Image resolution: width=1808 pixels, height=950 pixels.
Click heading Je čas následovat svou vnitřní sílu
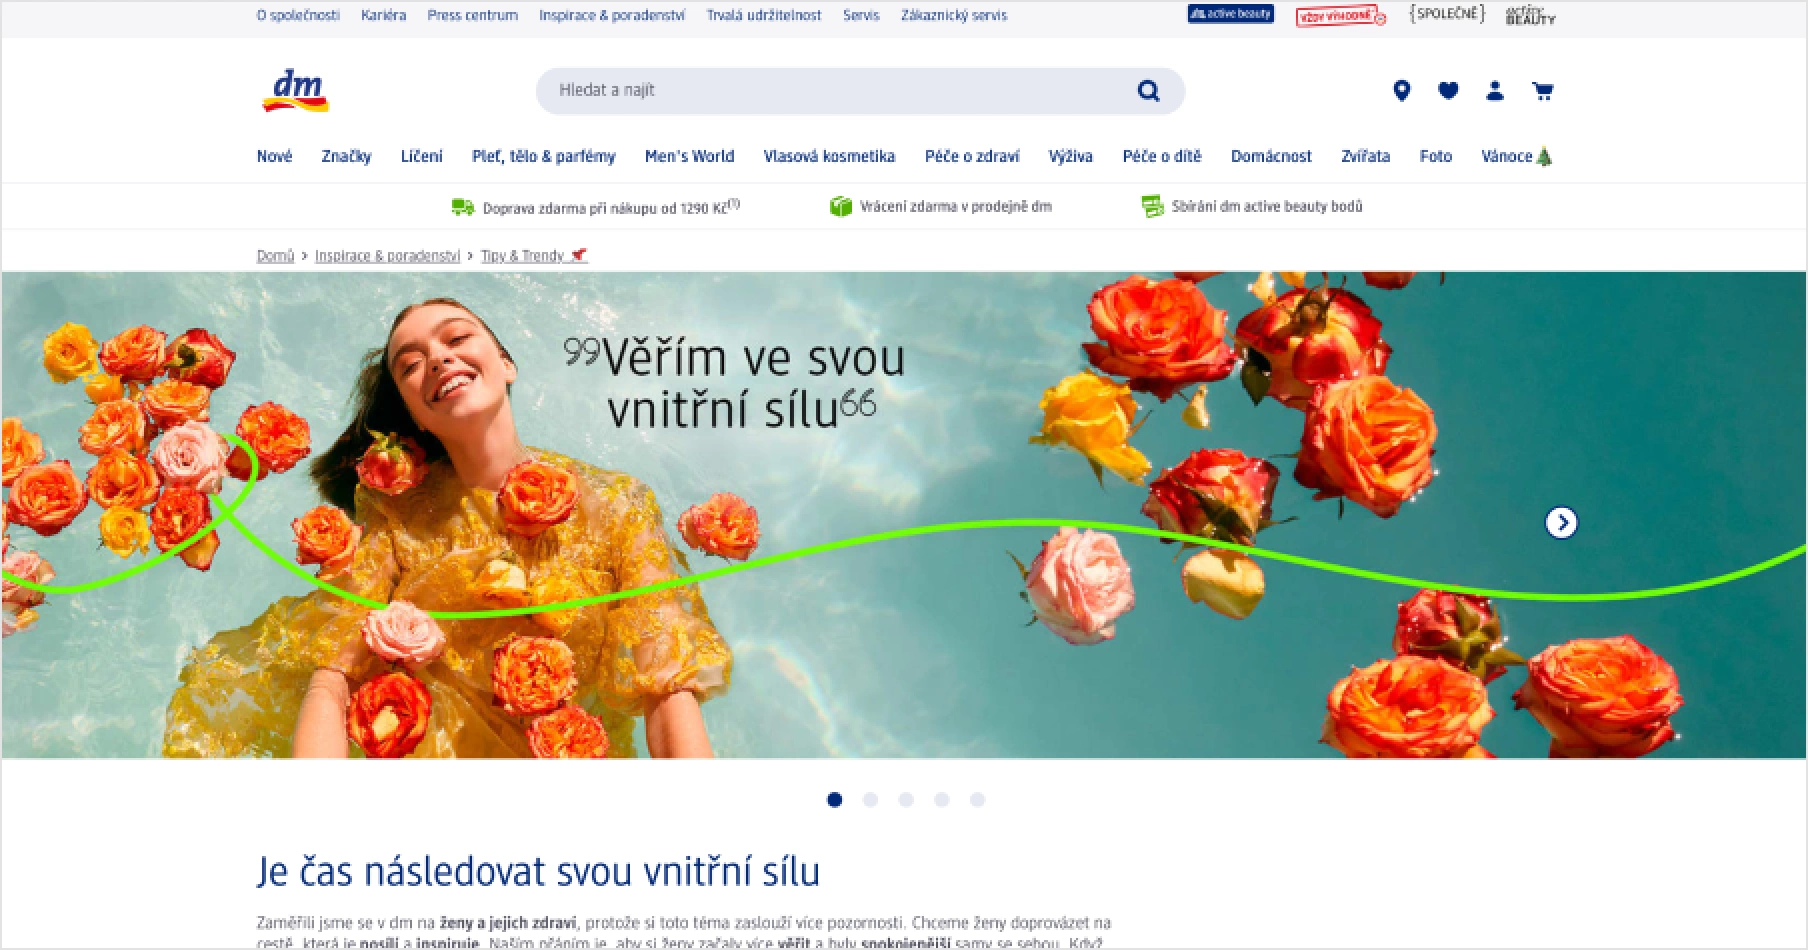[x=538, y=872]
